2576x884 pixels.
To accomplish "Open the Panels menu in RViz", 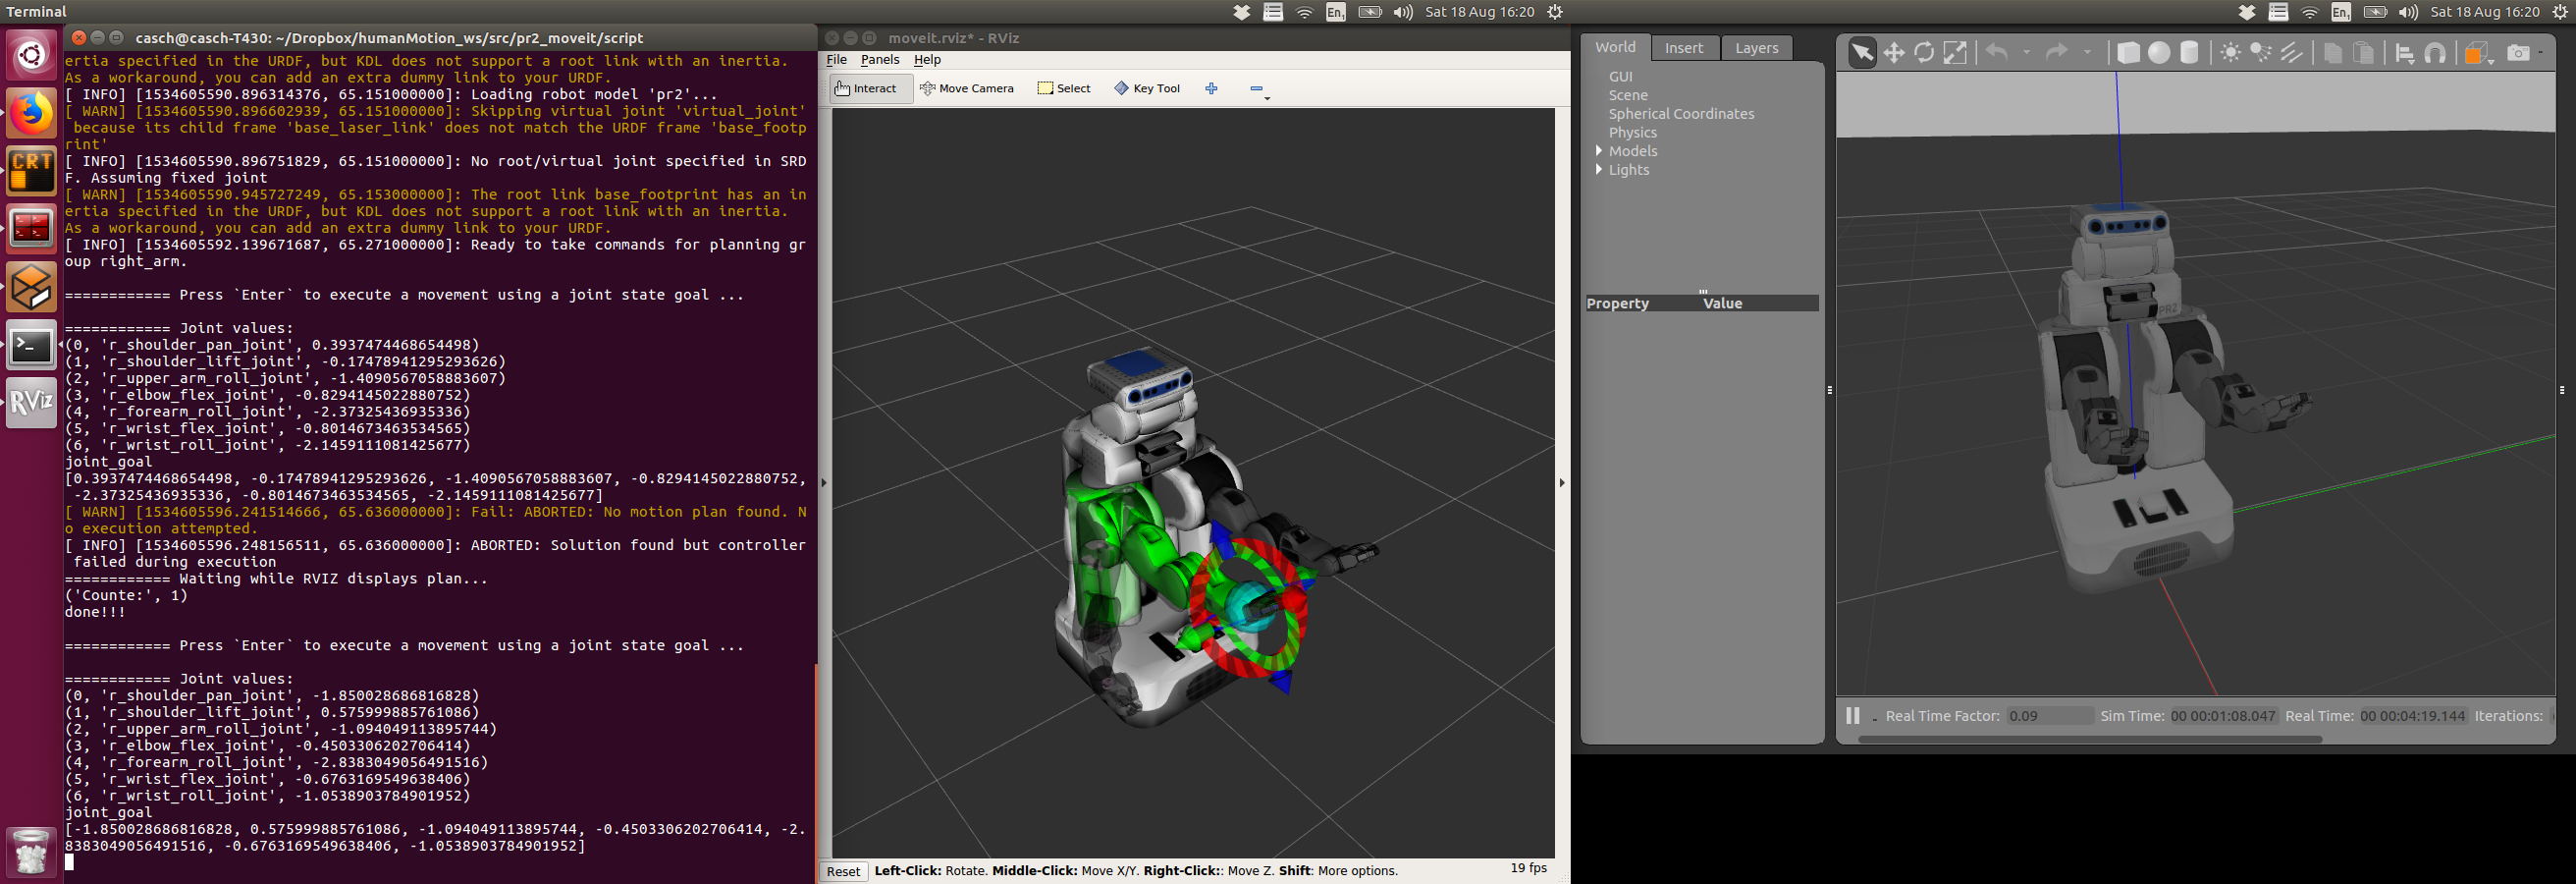I will (x=880, y=60).
